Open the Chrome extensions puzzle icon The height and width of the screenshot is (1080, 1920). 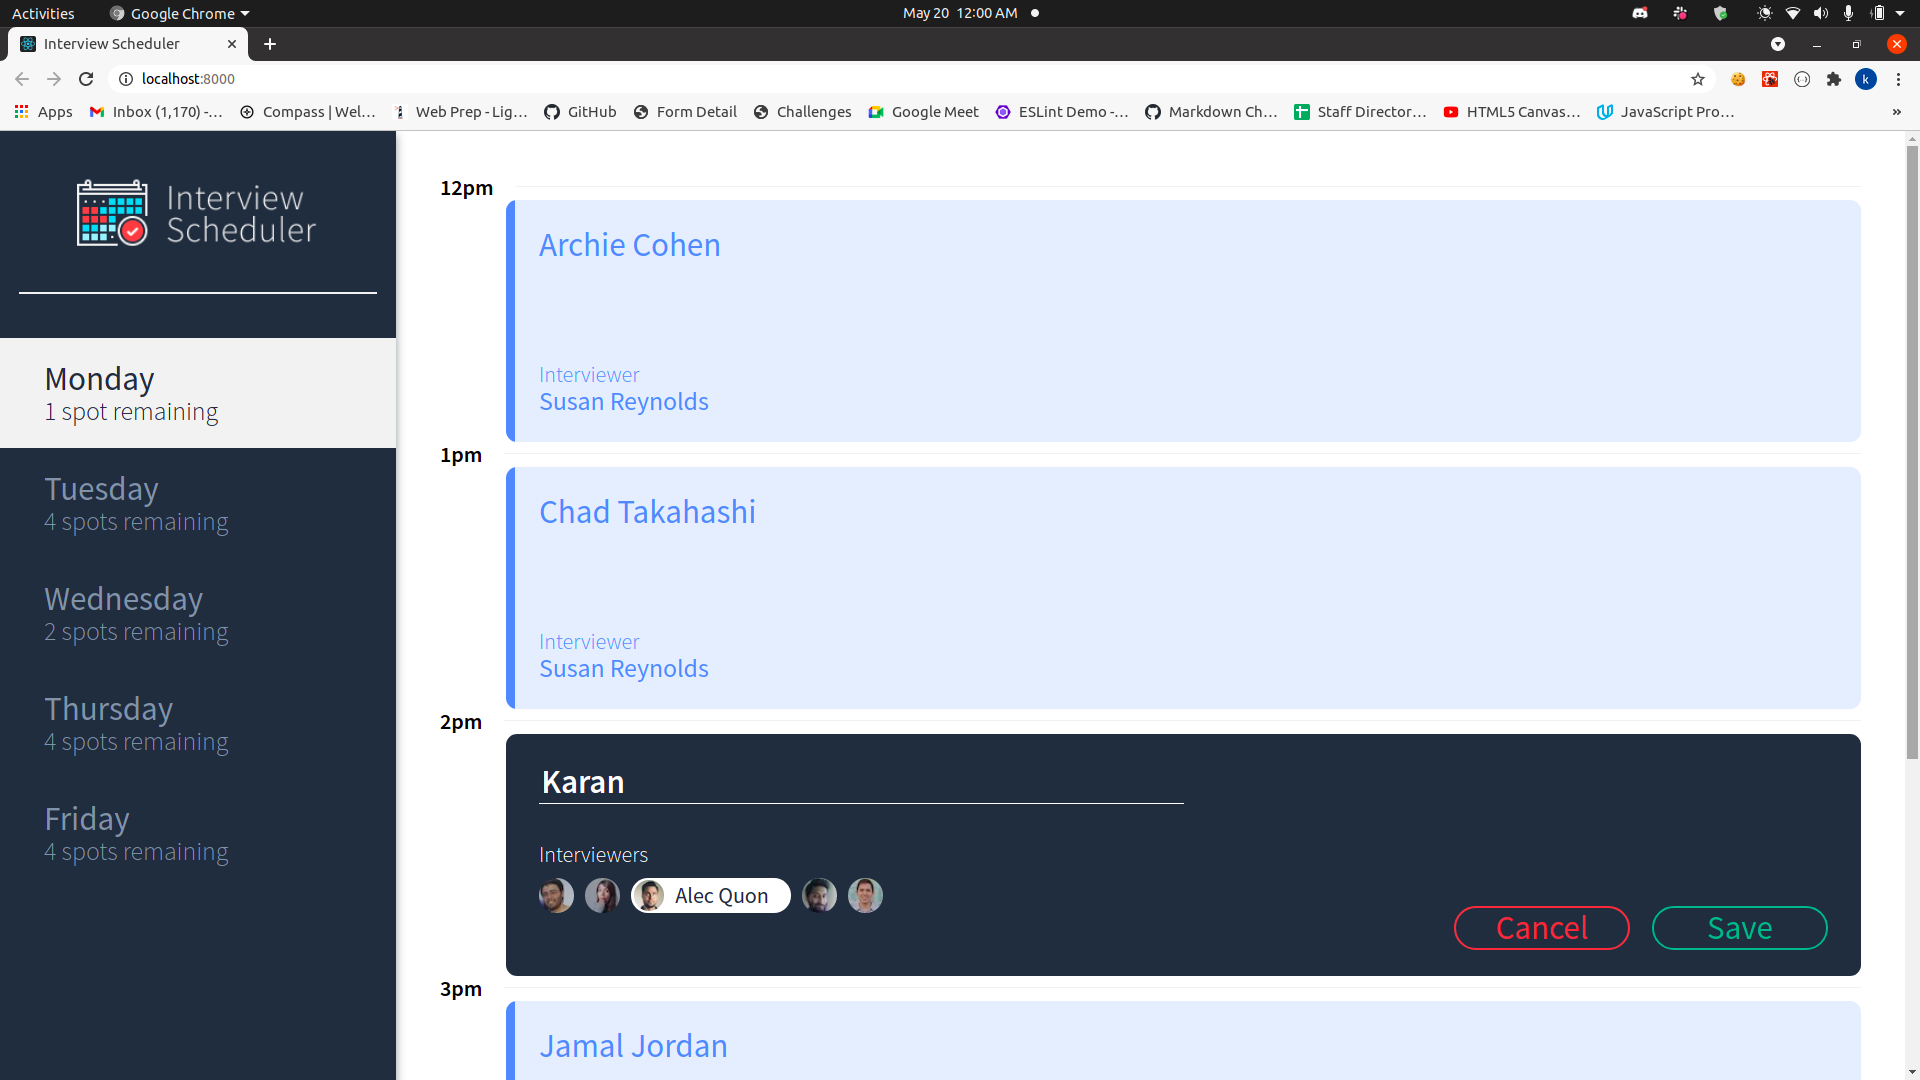(1835, 79)
